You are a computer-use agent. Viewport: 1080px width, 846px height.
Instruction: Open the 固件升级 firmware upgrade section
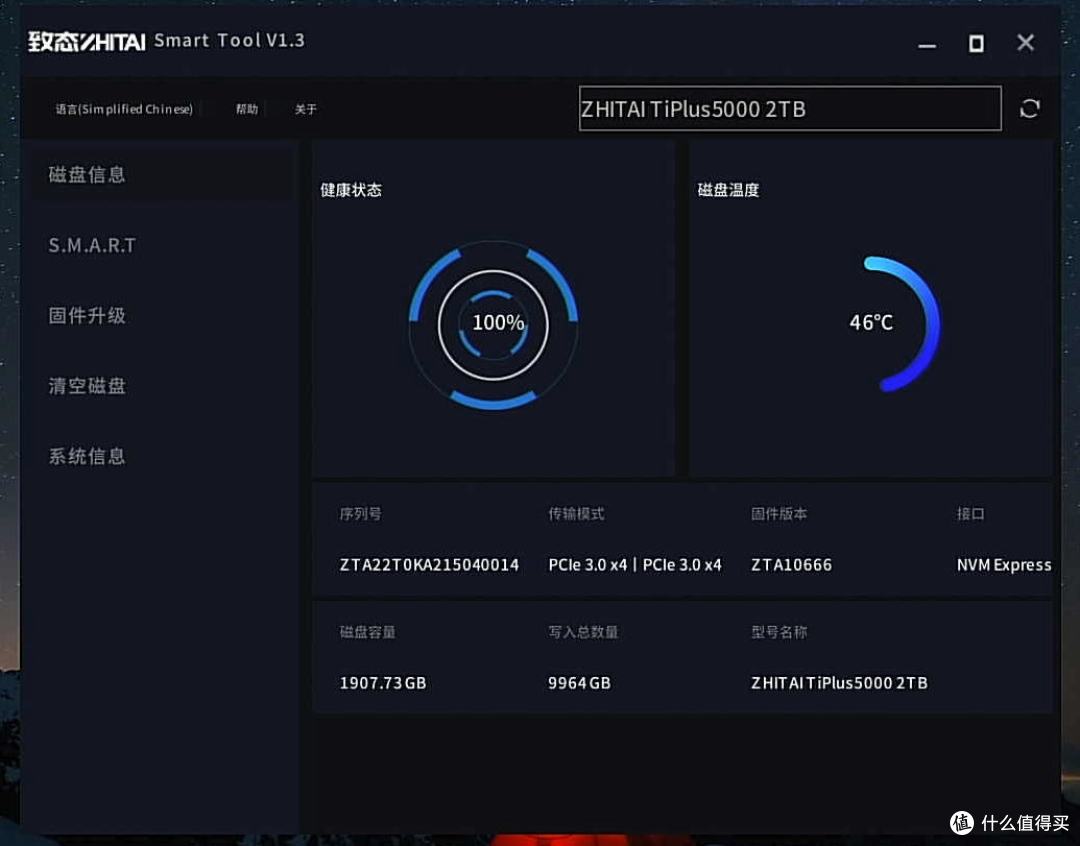(x=85, y=315)
